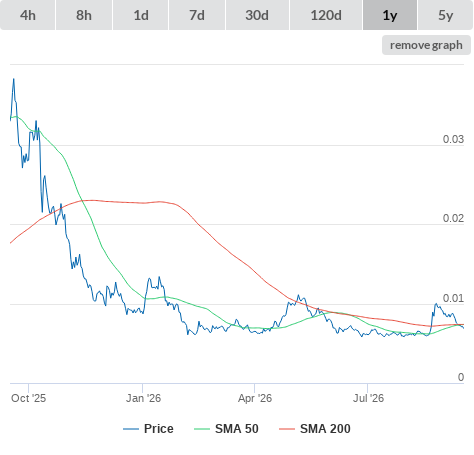
Task: Click the Jan '26 axis tick label
Action: [143, 398]
